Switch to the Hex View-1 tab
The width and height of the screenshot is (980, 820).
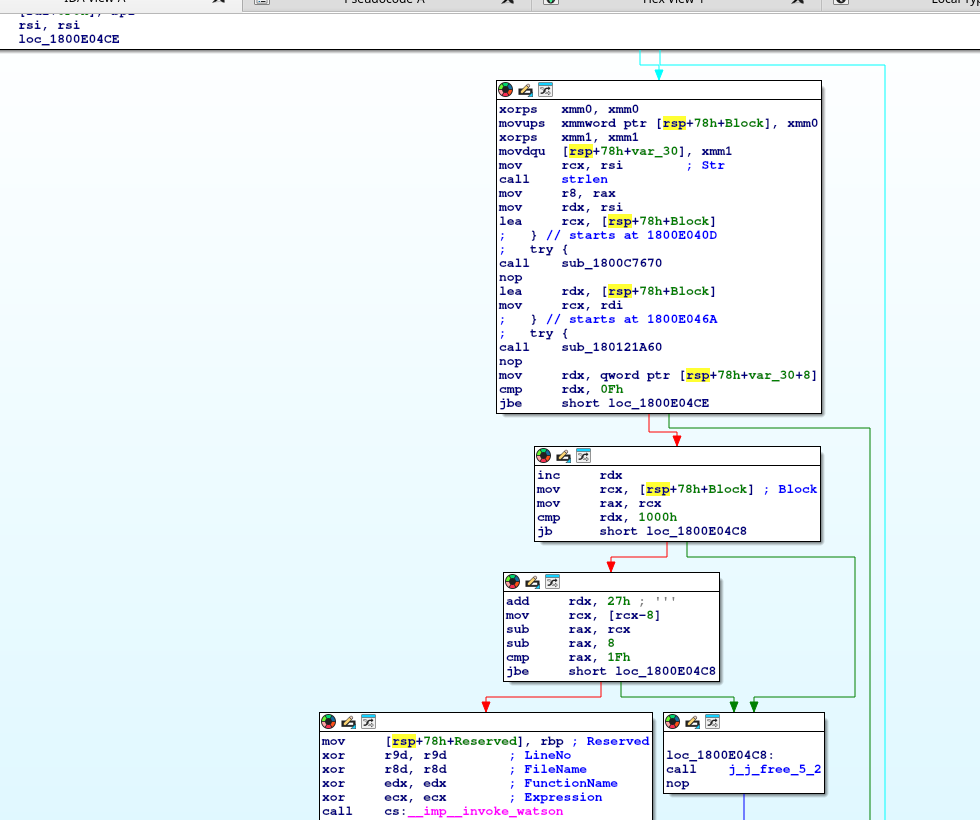coord(672,2)
